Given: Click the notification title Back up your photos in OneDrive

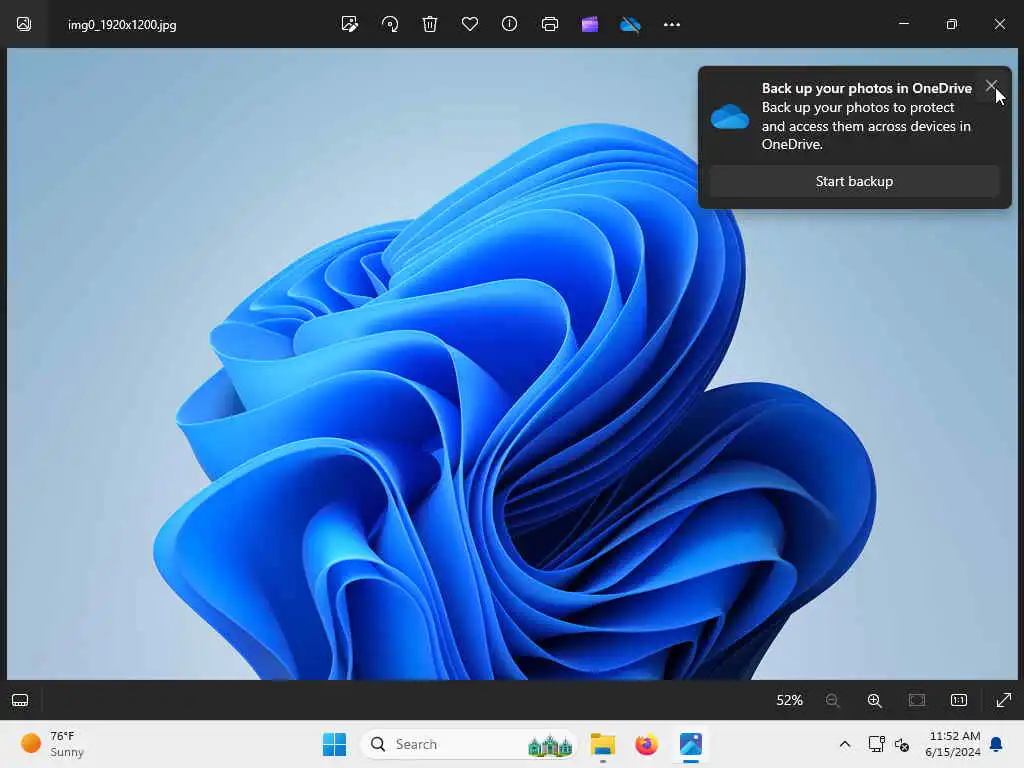Looking at the screenshot, I should (867, 88).
